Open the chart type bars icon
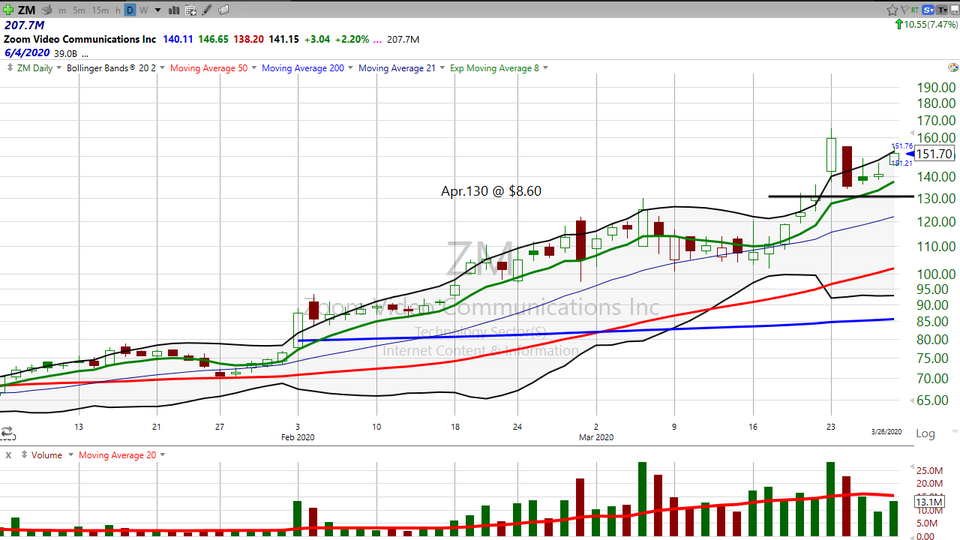The image size is (960, 540). coord(174,10)
